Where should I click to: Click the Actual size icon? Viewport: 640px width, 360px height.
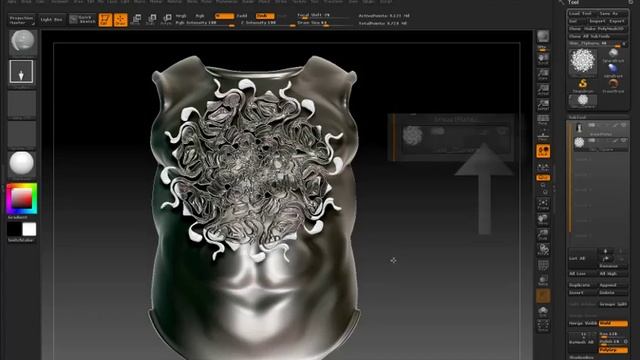(543, 90)
